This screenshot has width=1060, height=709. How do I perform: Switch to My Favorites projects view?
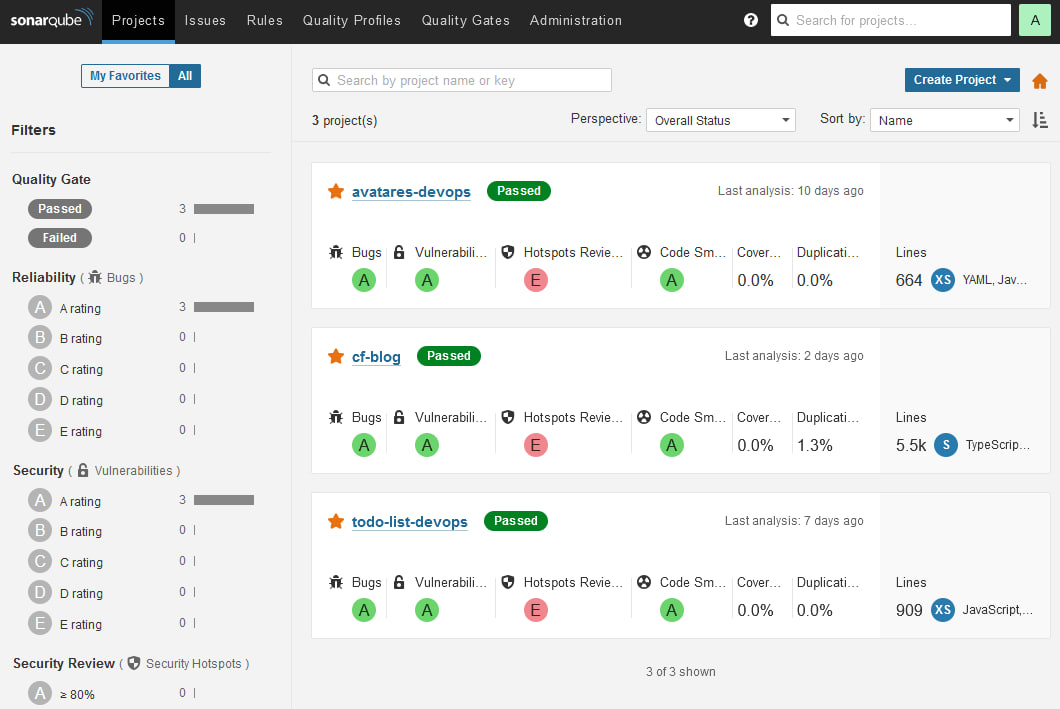point(125,76)
